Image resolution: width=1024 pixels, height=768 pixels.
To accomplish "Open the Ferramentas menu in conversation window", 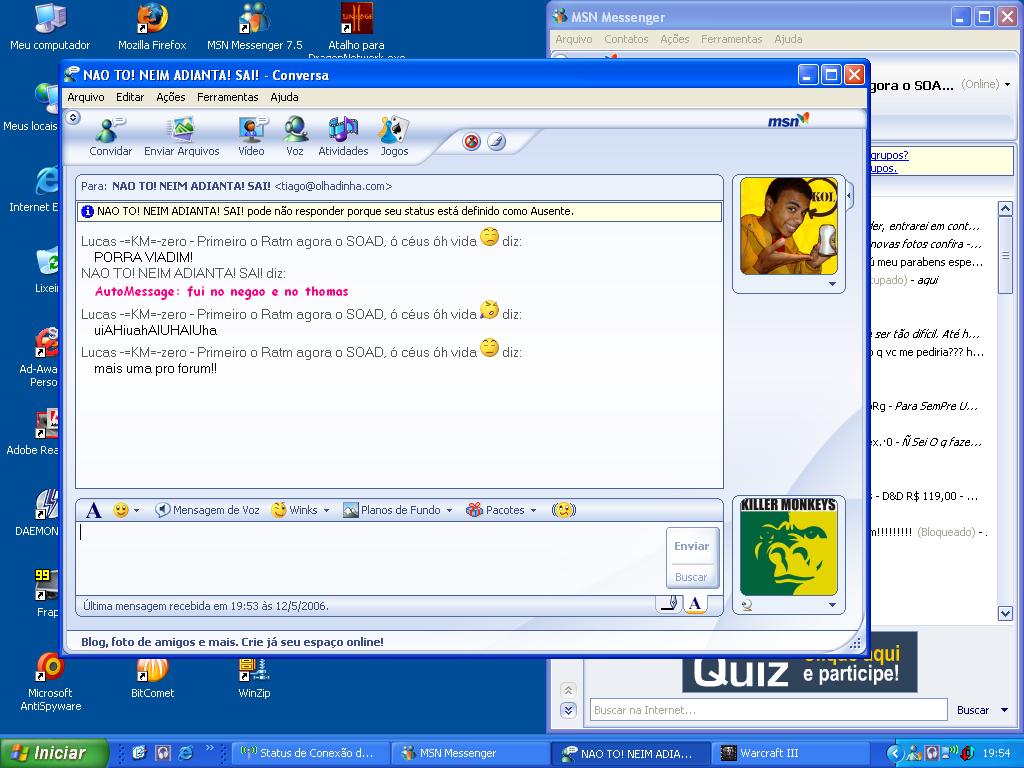I will pyautogui.click(x=227, y=97).
